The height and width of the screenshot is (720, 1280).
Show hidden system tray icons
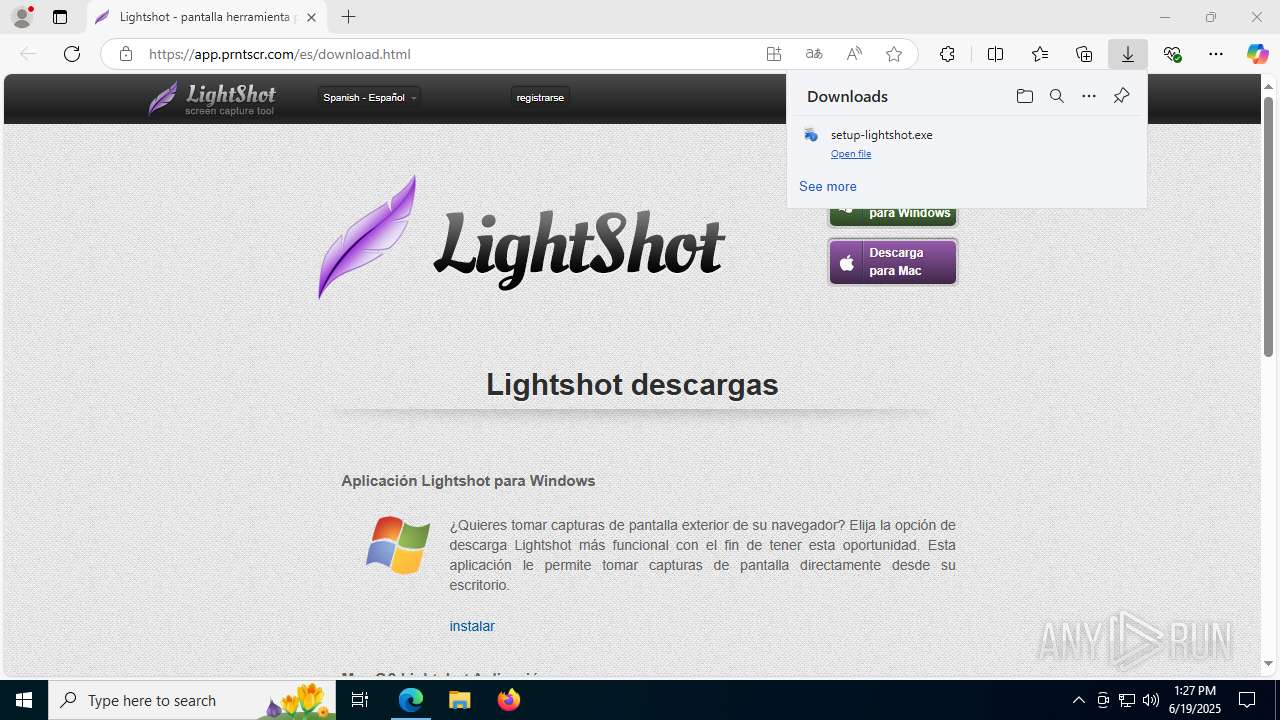(x=1078, y=700)
